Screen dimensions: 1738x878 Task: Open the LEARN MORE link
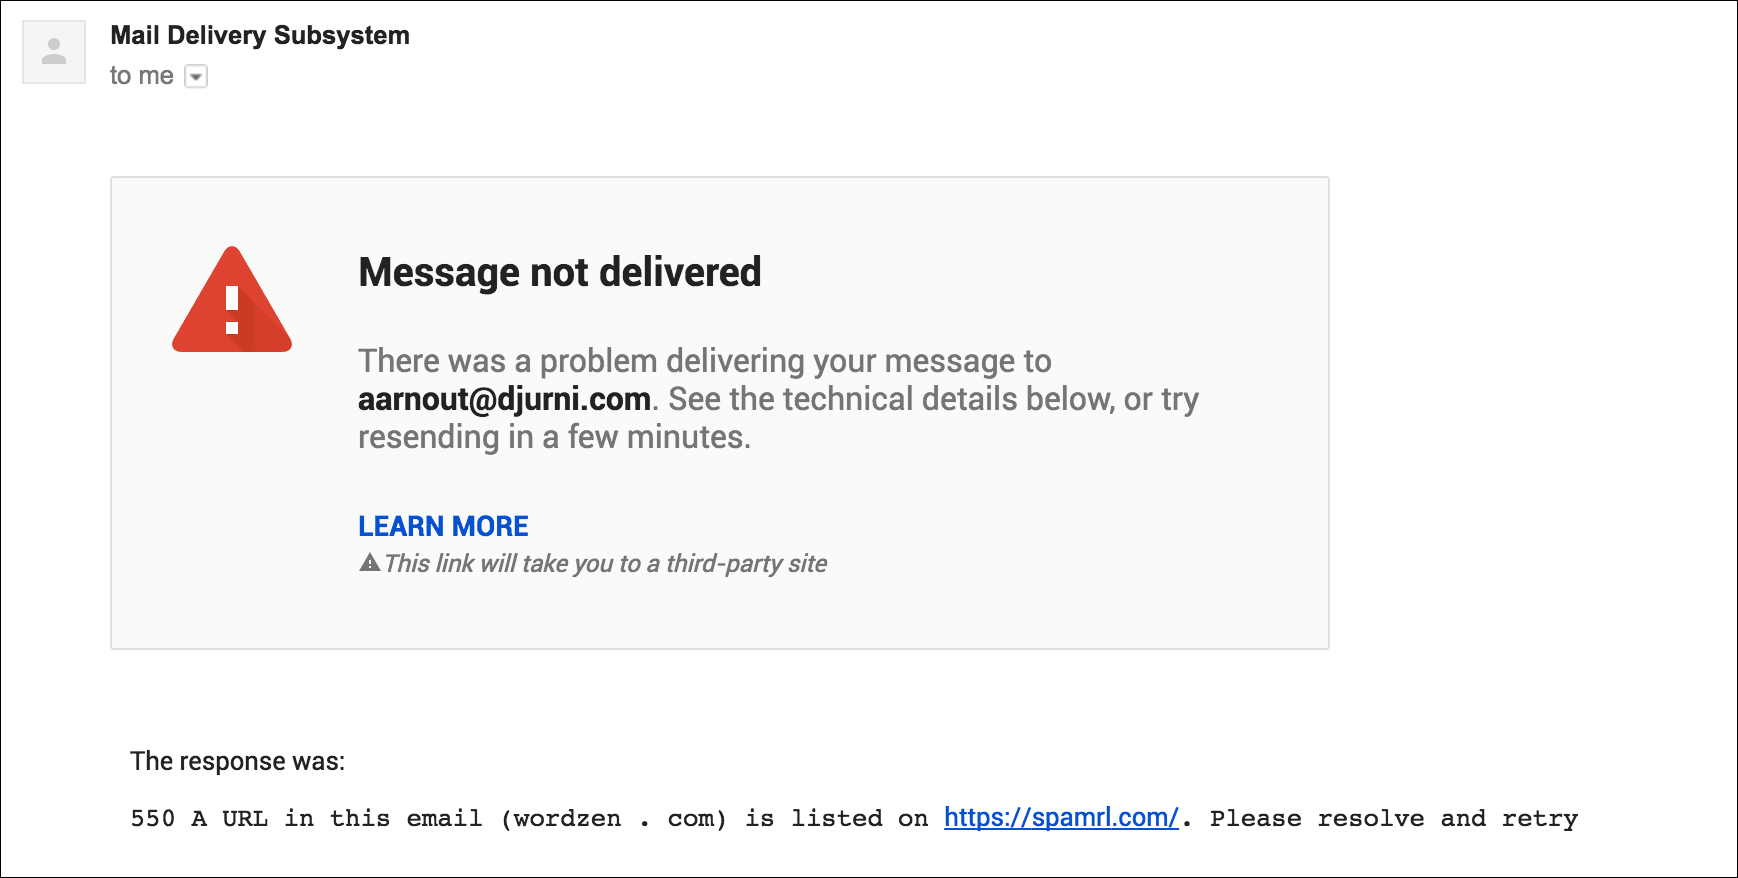(443, 526)
